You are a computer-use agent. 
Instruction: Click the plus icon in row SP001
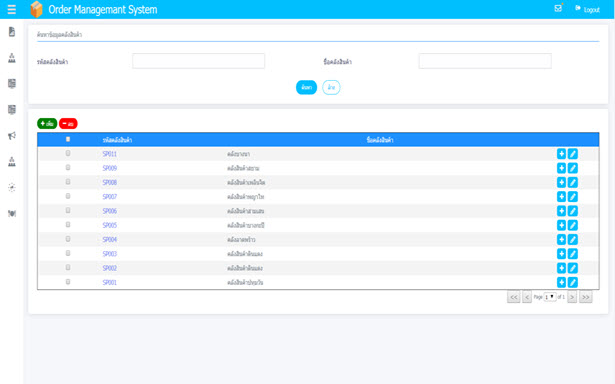[561, 282]
